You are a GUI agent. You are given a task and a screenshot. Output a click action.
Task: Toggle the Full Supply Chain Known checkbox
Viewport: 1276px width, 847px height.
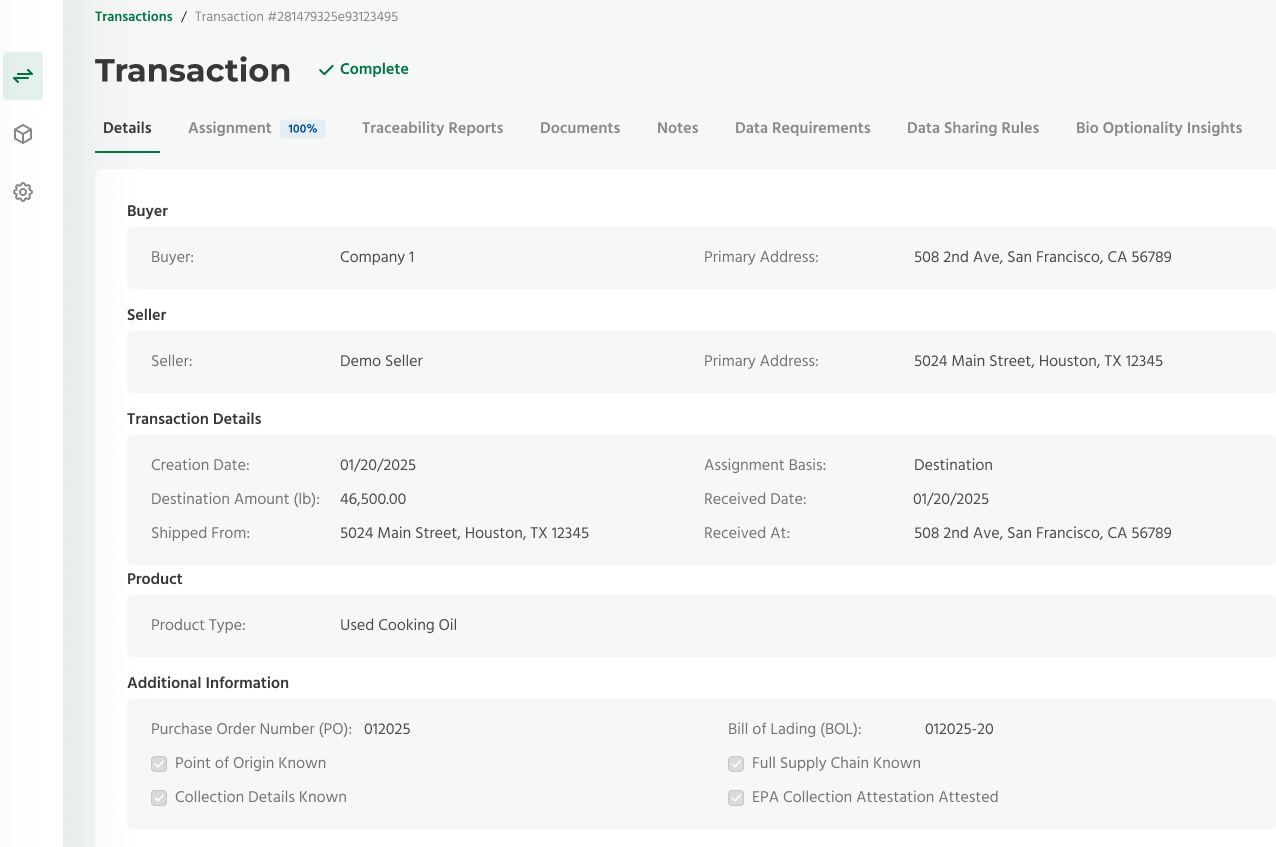(x=736, y=764)
